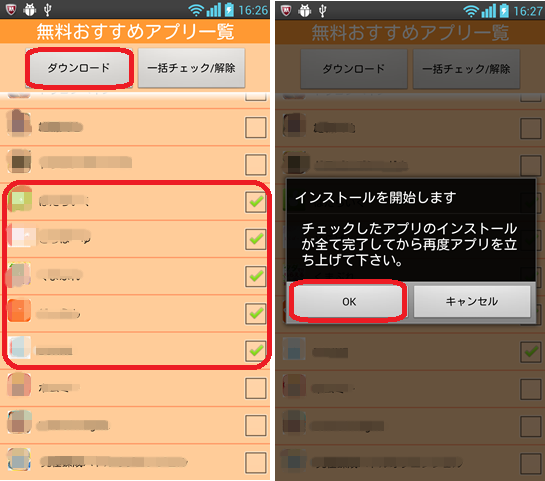Open the pink-white app icon in list
545x481 pixels.
coord(22,236)
